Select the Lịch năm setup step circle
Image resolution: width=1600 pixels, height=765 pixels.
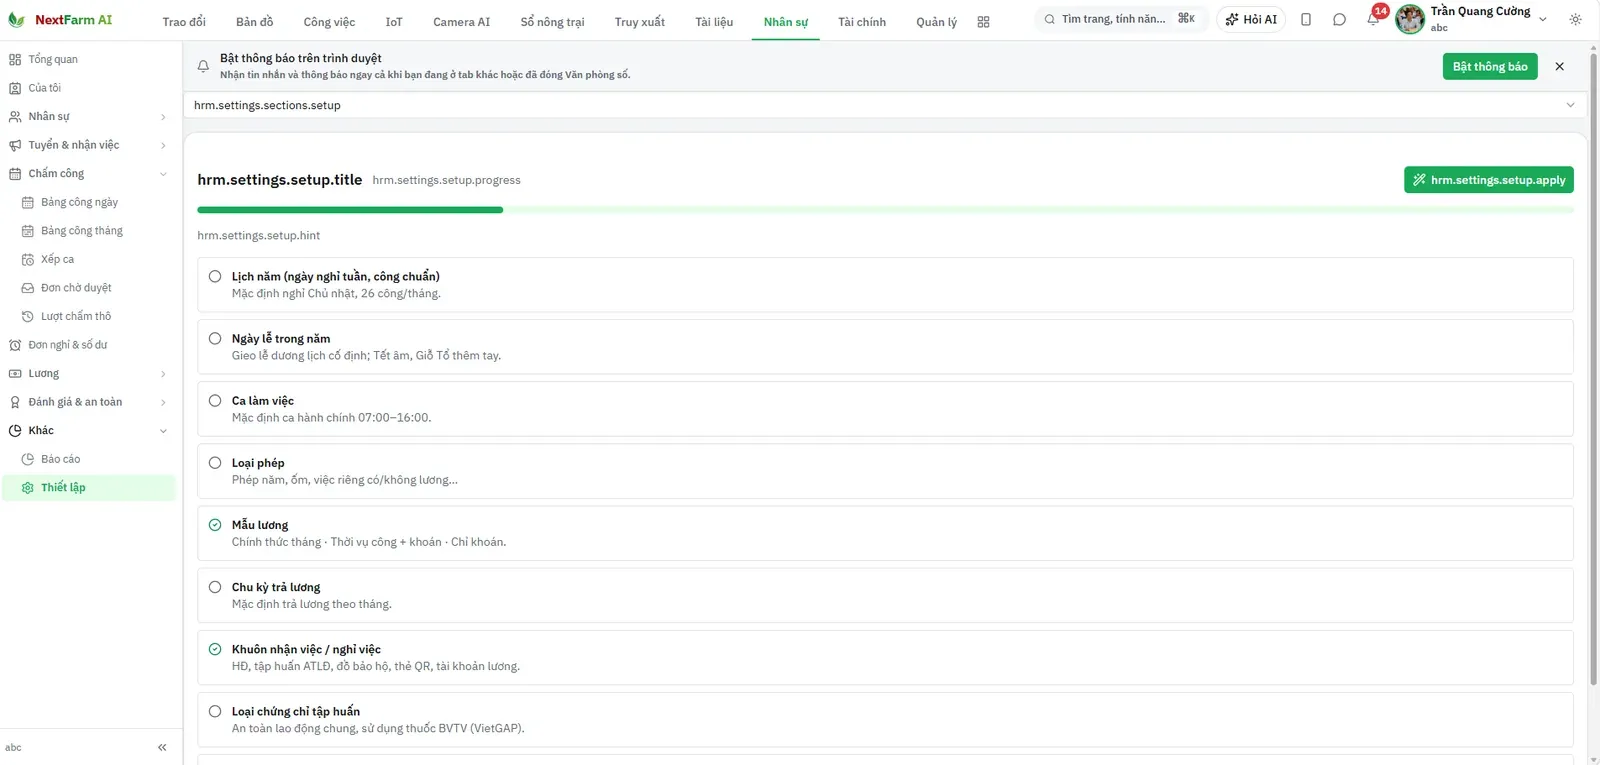click(x=215, y=276)
